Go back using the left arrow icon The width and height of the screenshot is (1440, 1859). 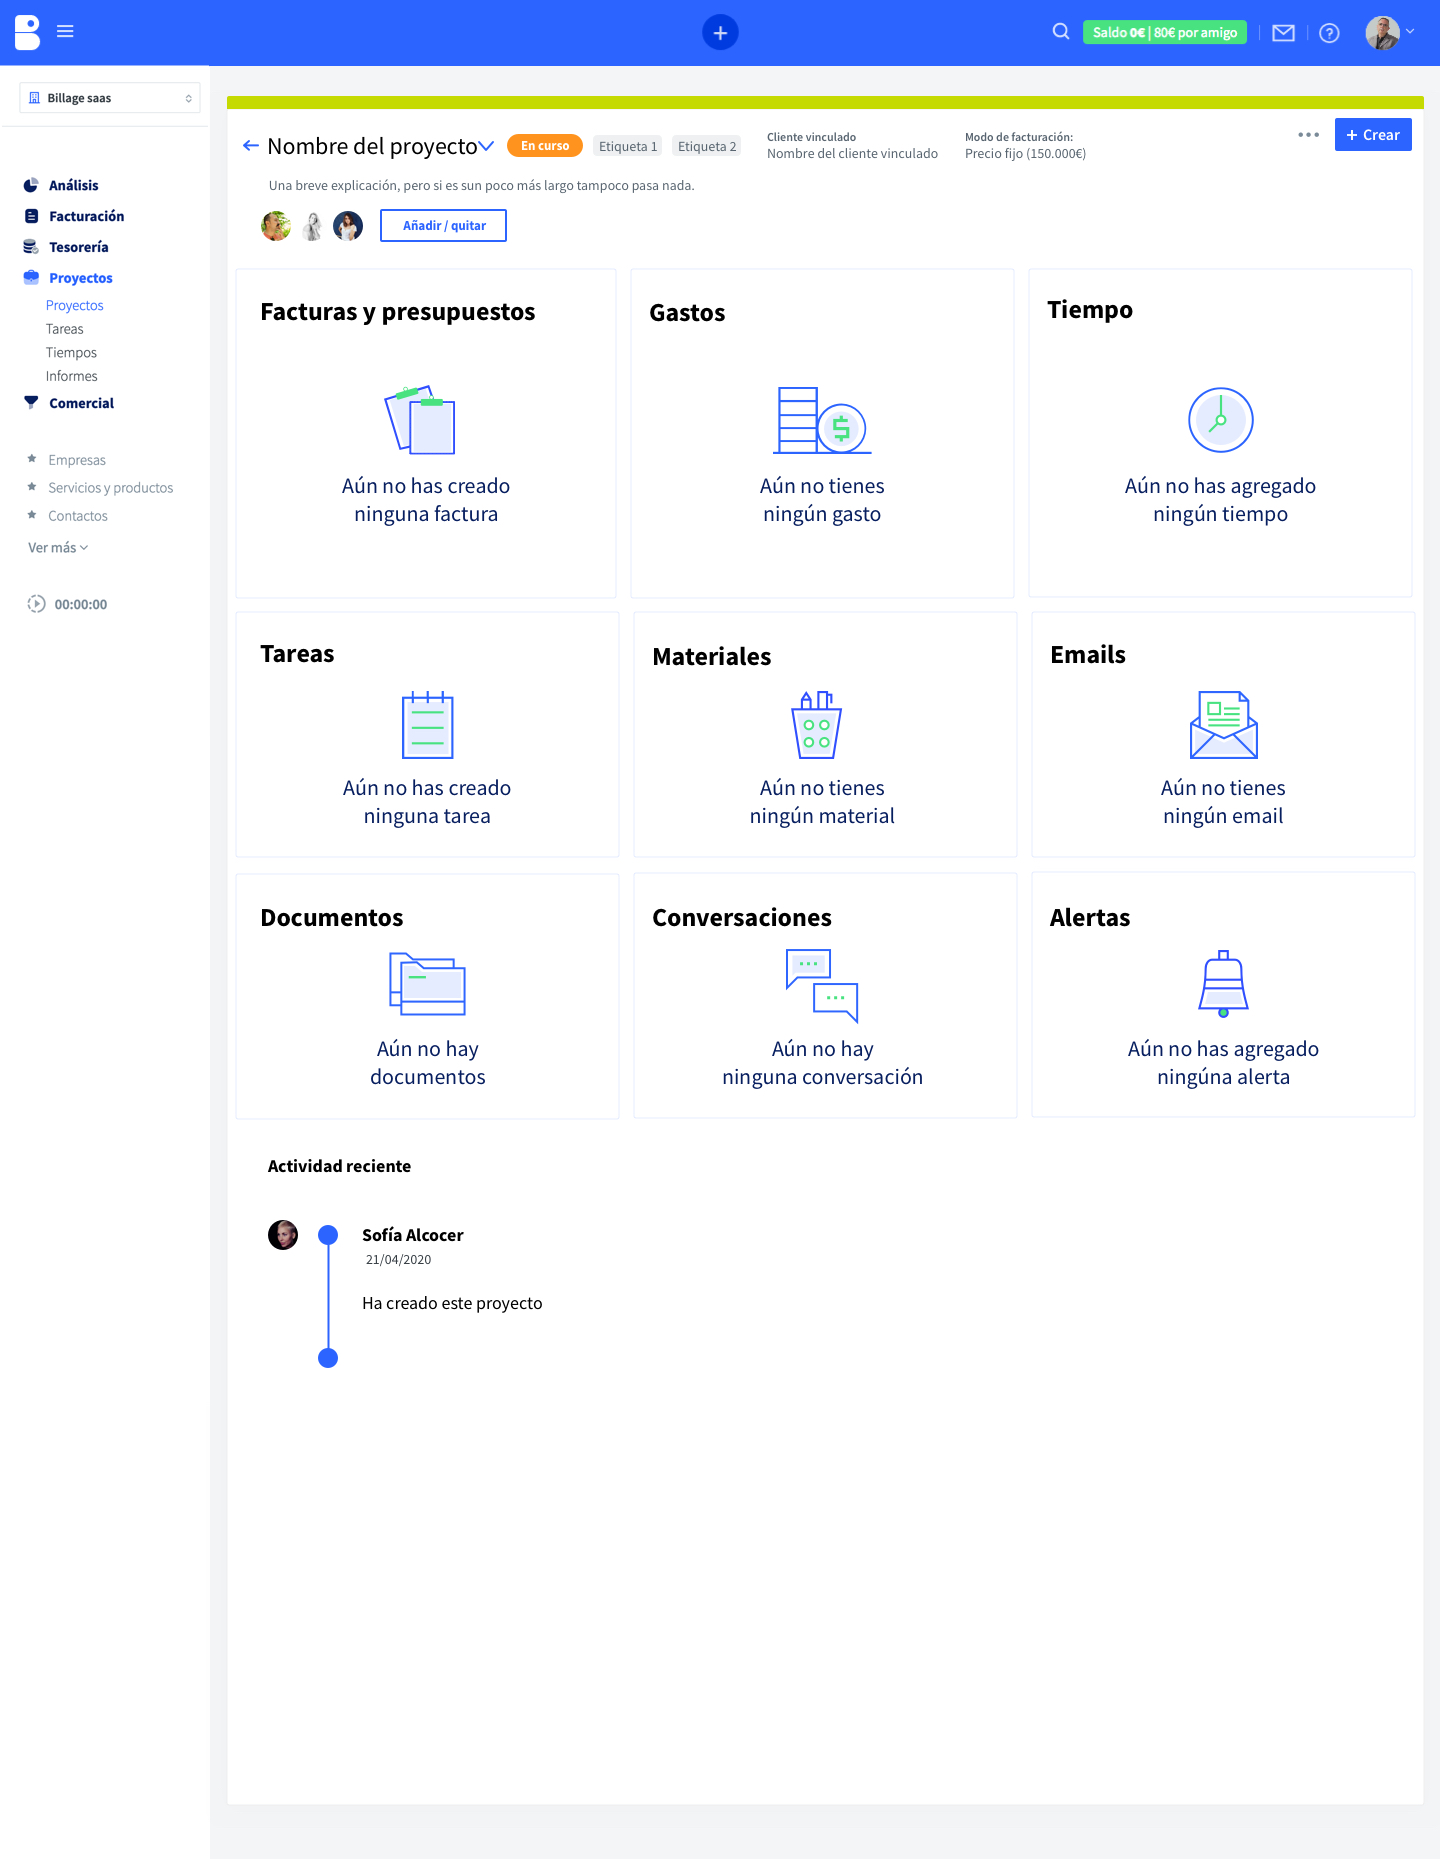point(251,146)
